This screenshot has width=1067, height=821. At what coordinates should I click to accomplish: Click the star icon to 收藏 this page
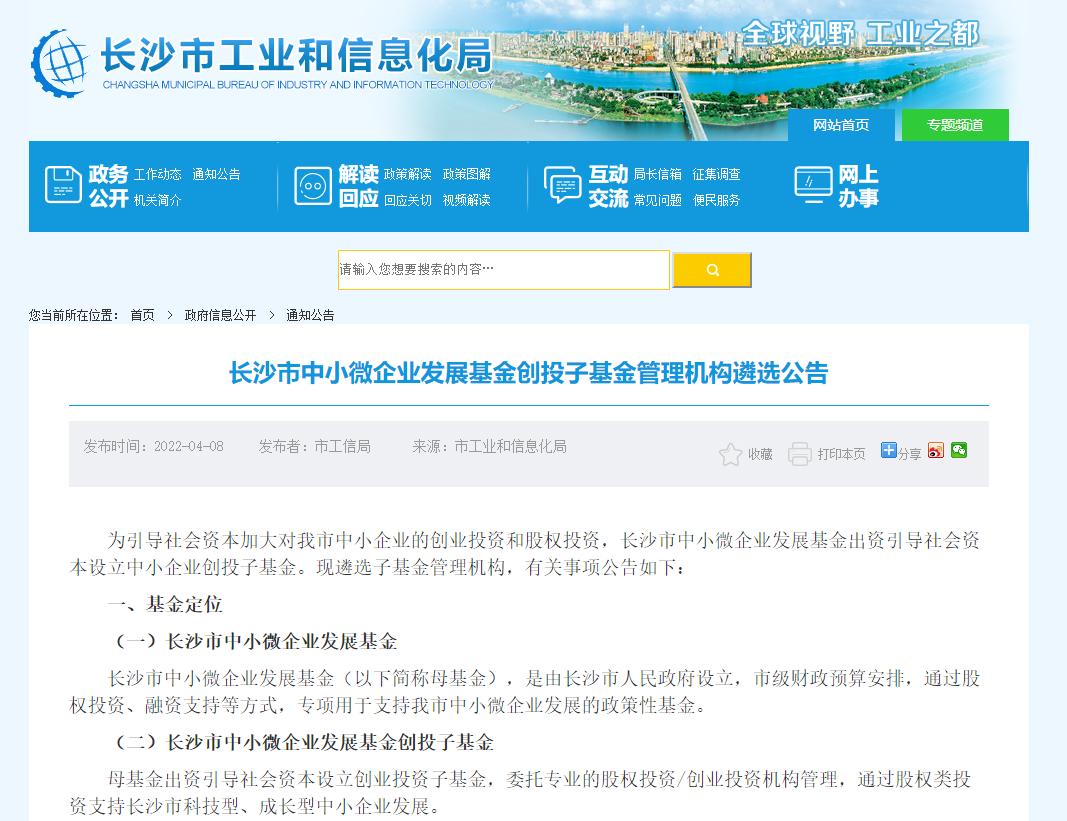[x=730, y=452]
